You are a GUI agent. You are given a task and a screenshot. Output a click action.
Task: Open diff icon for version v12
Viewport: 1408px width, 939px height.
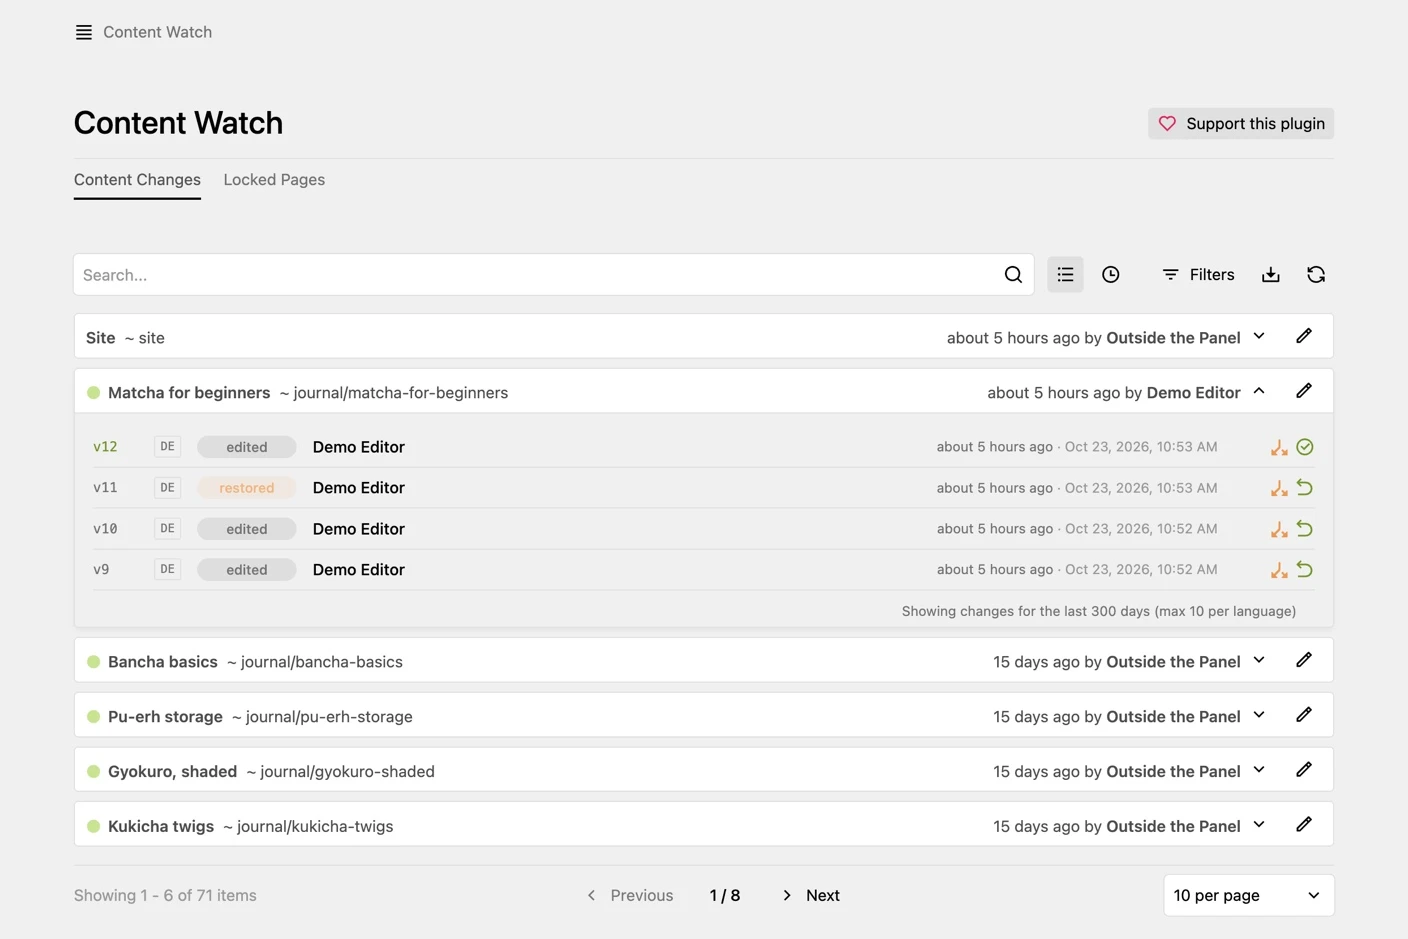point(1279,447)
